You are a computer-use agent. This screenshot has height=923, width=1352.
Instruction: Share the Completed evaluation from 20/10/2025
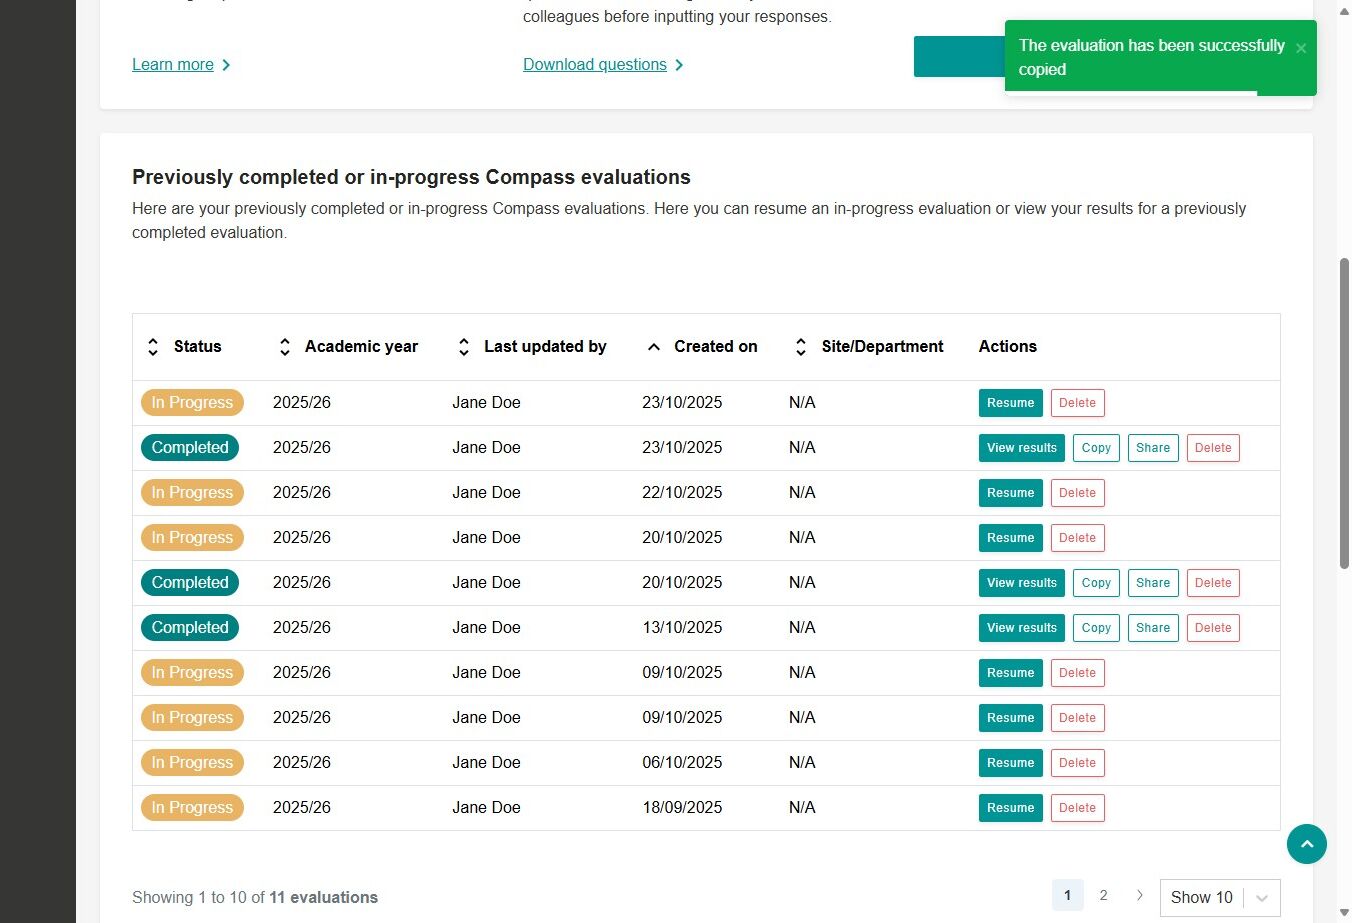1153,583
